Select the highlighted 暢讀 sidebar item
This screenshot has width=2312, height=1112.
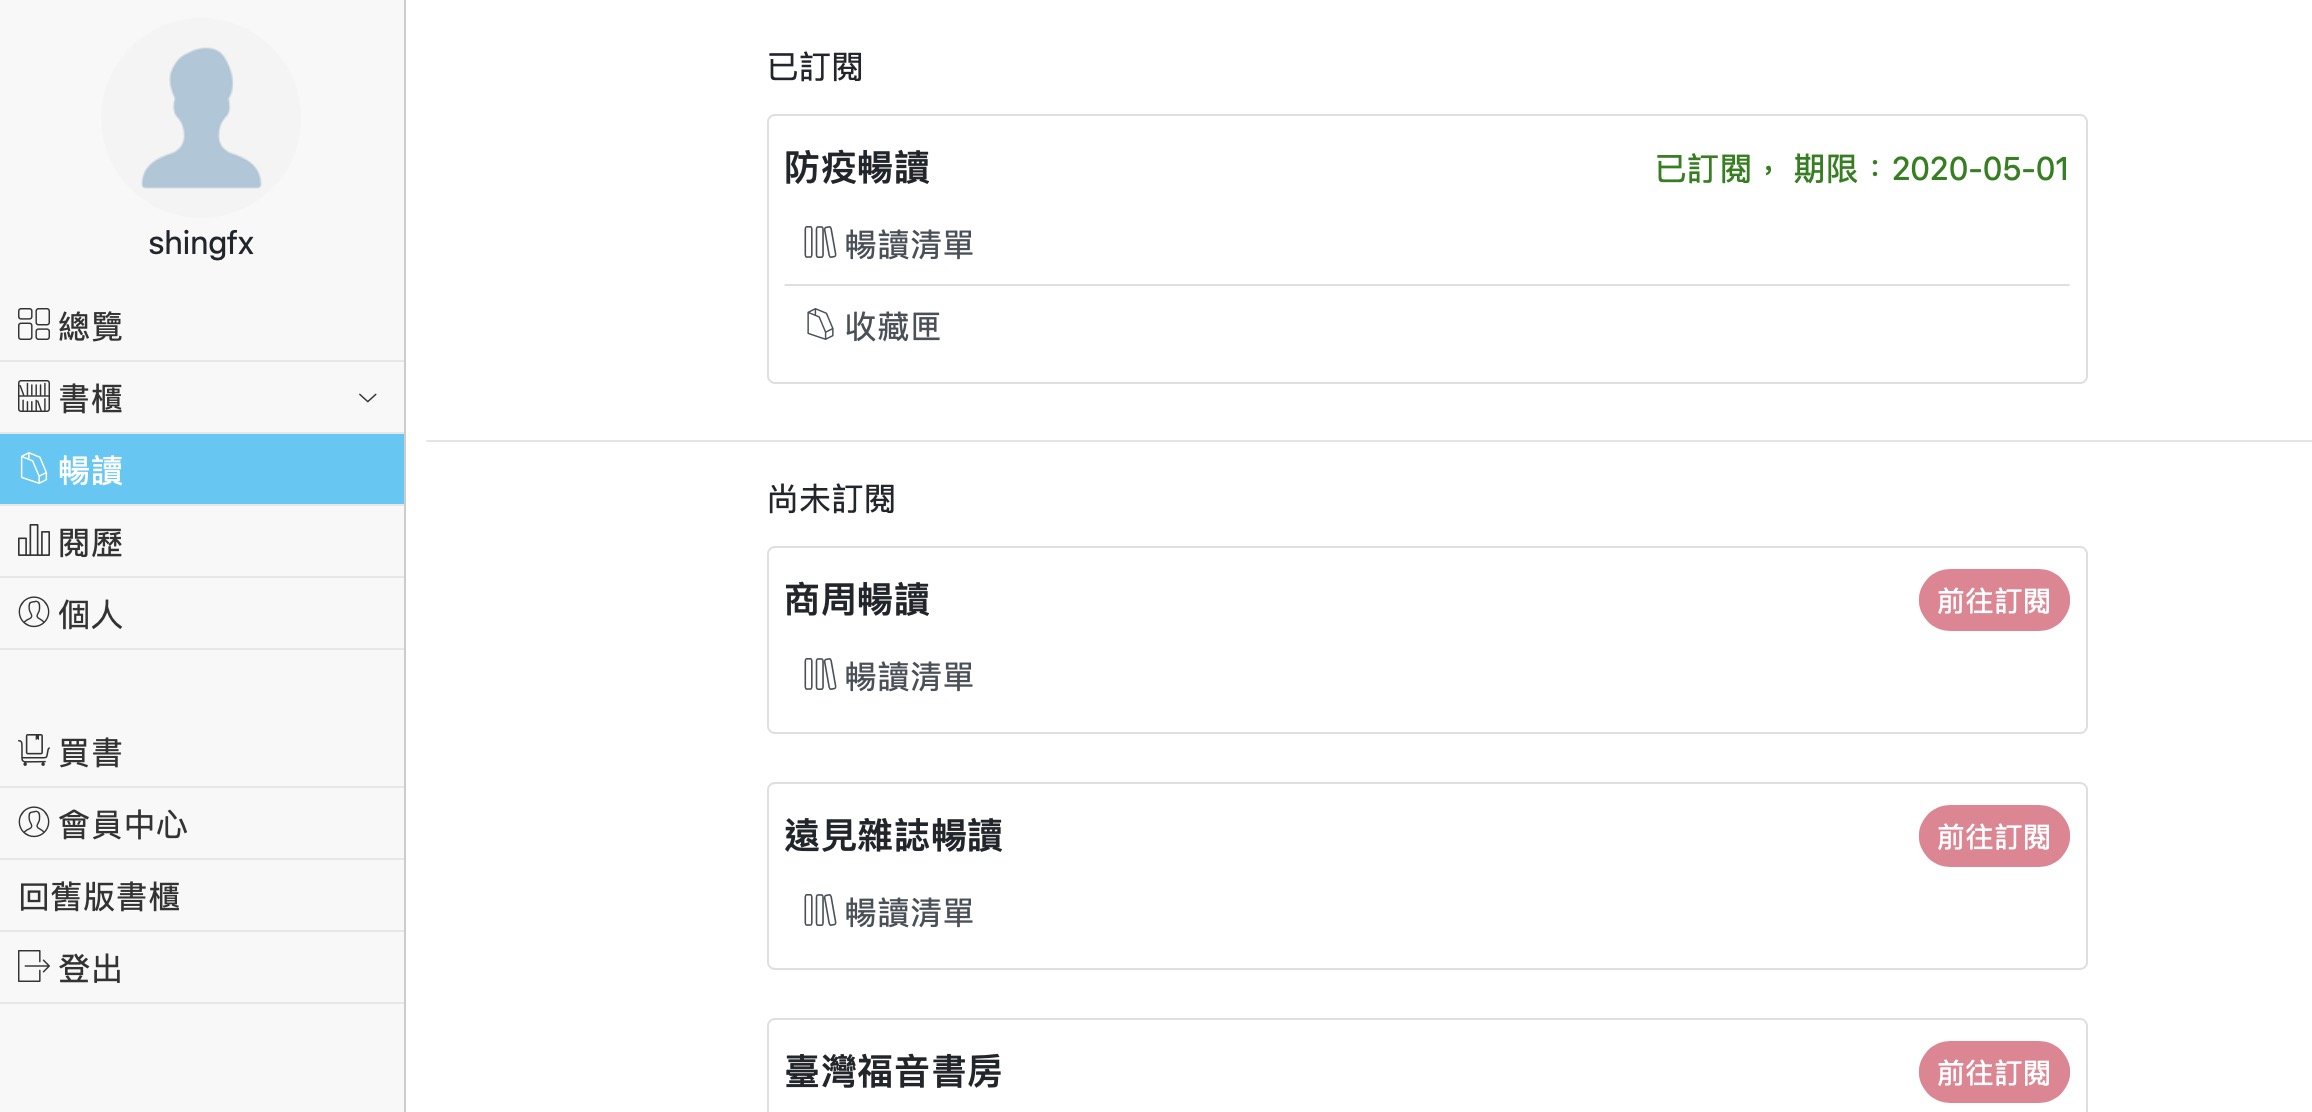pyautogui.click(x=202, y=469)
